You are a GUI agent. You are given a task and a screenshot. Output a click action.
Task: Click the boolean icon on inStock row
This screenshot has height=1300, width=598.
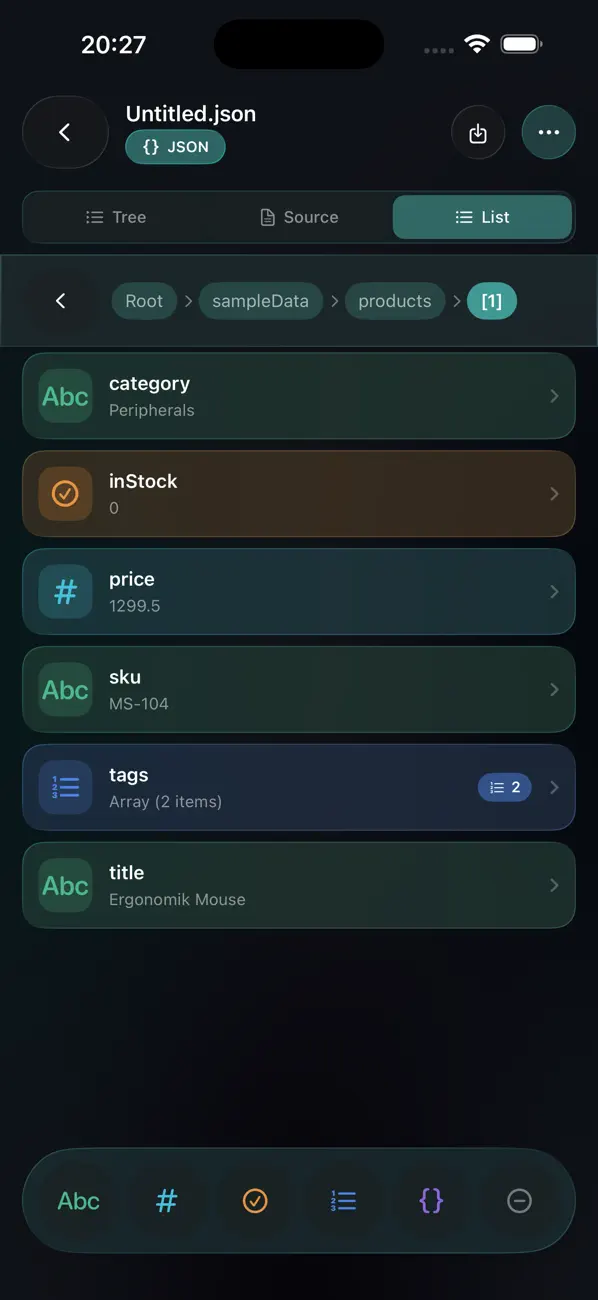tap(64, 493)
